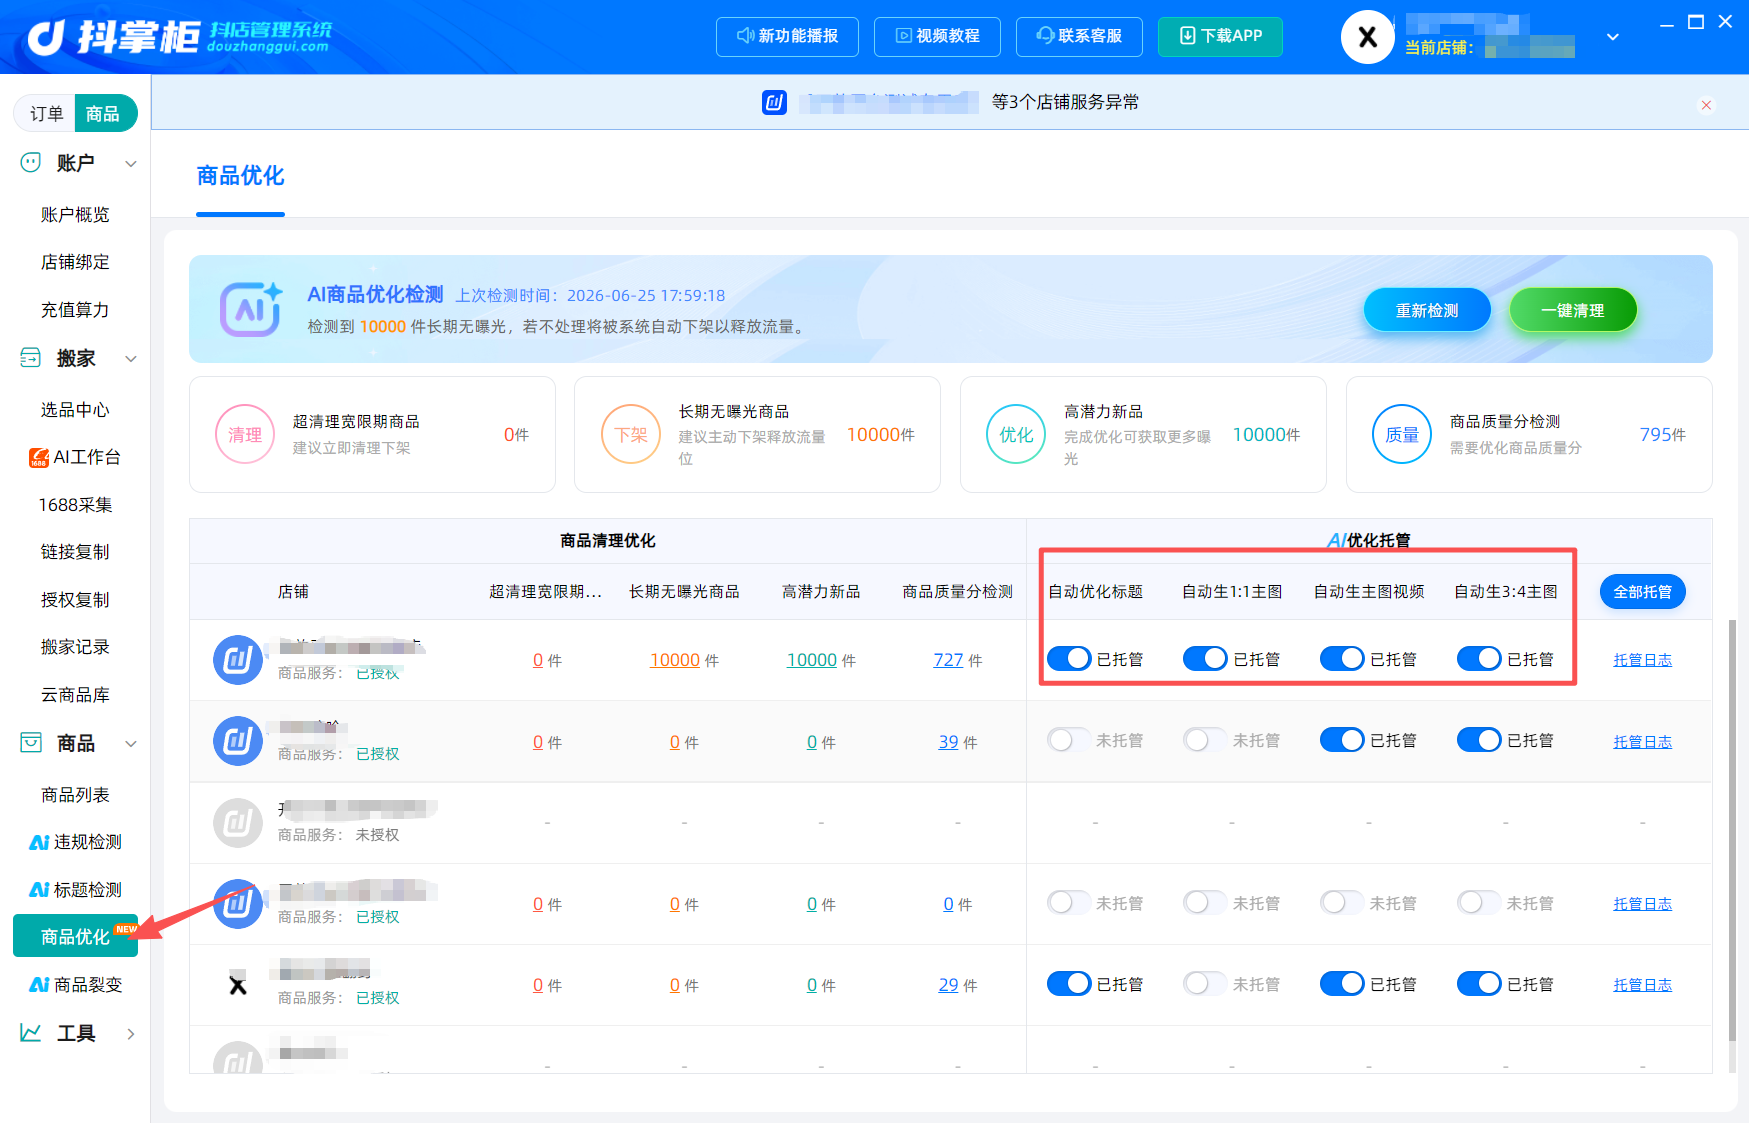The height and width of the screenshot is (1123, 1749).
Task: Click the AI icon beside 商品裂变
Action: coord(39,984)
